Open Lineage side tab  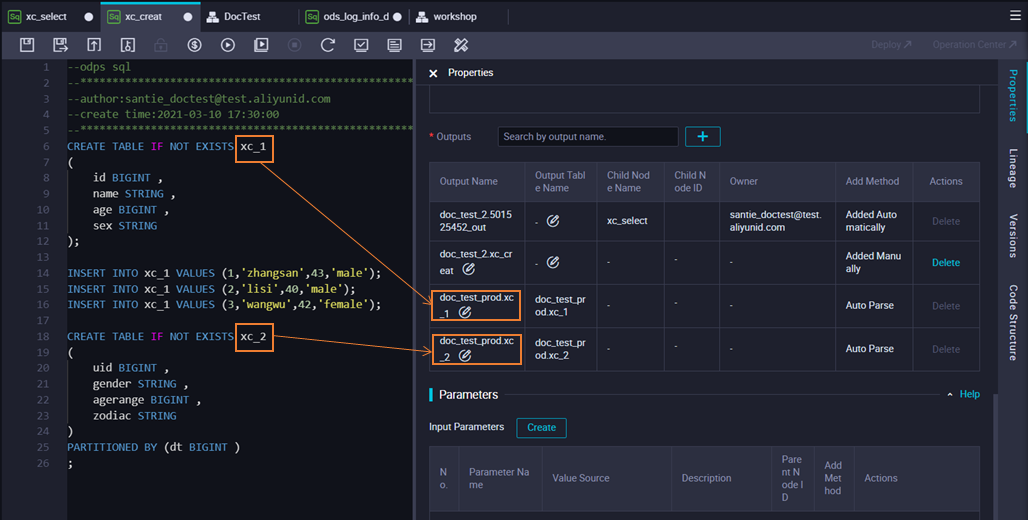pyautogui.click(x=1013, y=168)
